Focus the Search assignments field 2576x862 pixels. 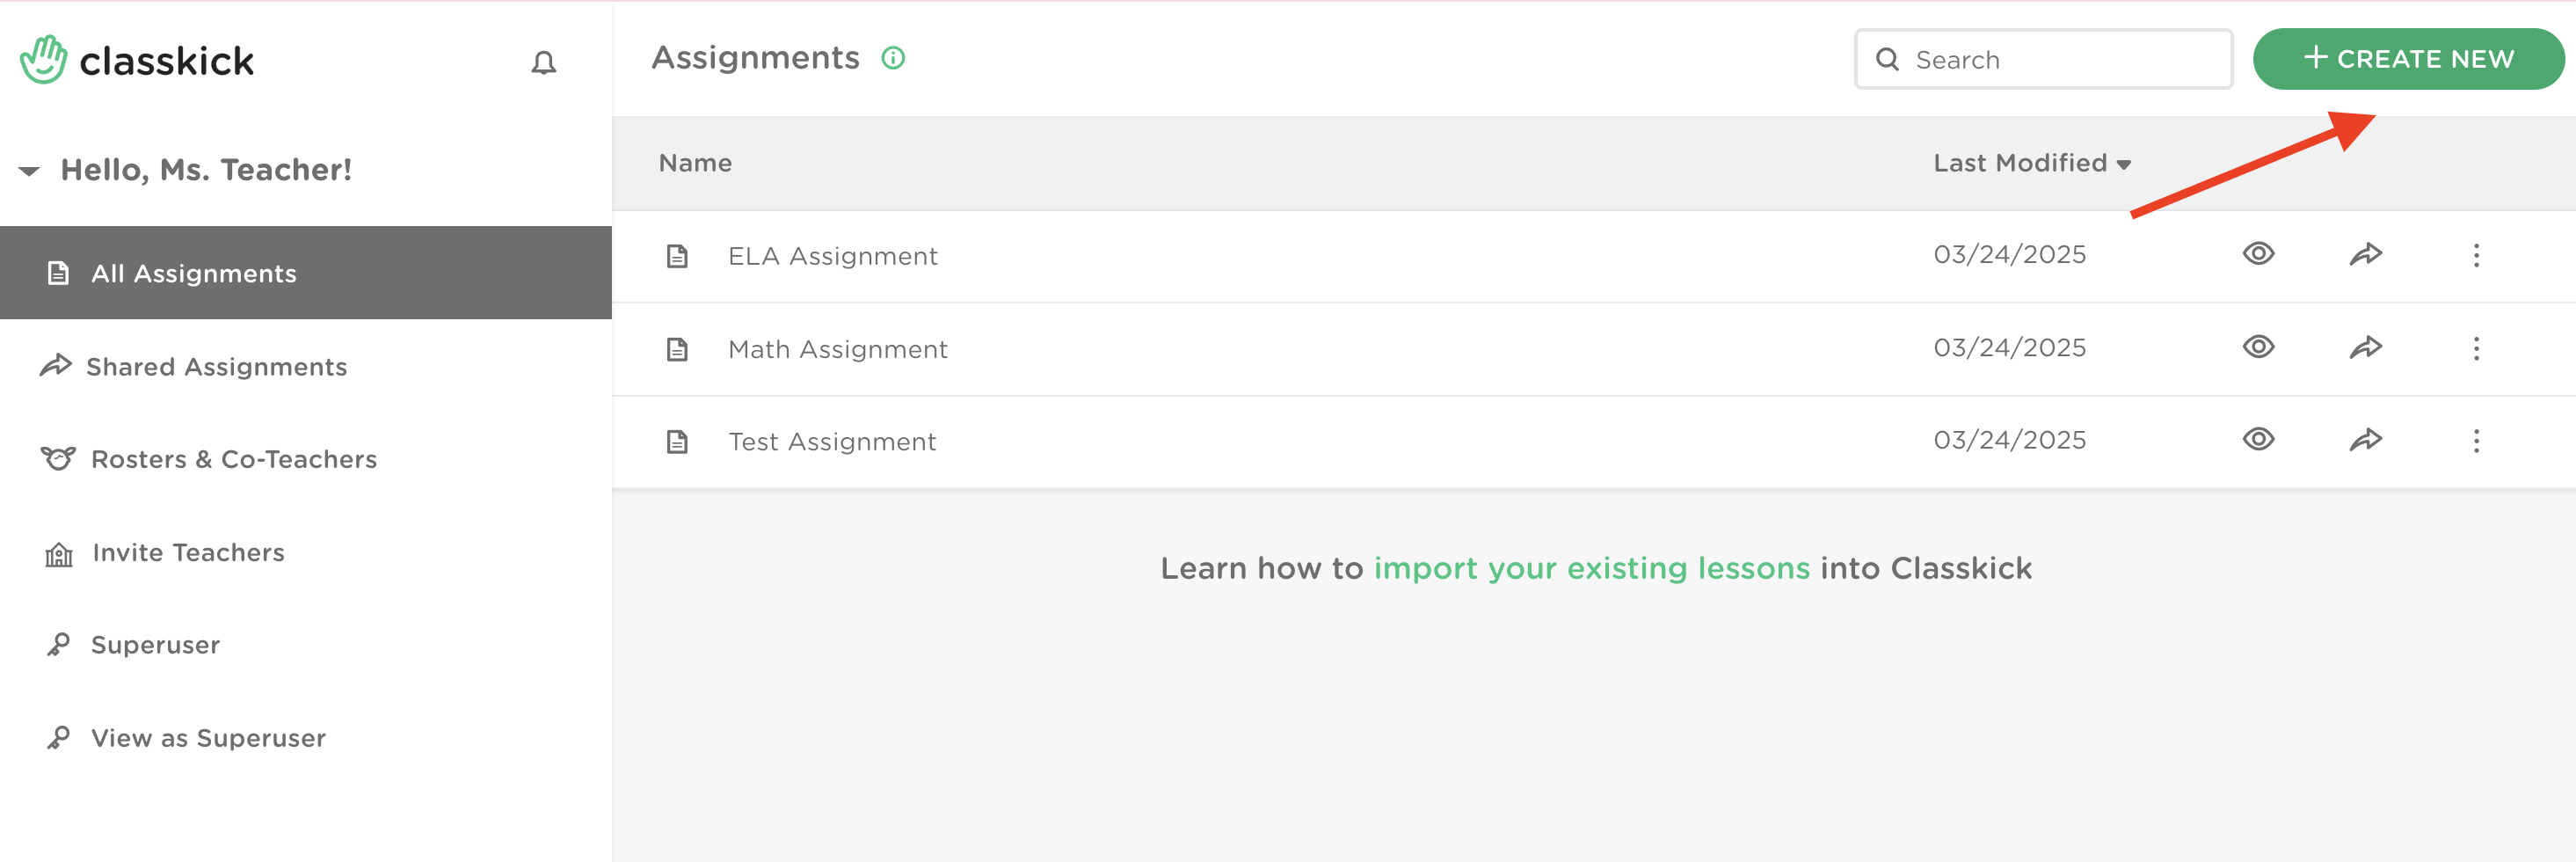pyautogui.click(x=2043, y=59)
